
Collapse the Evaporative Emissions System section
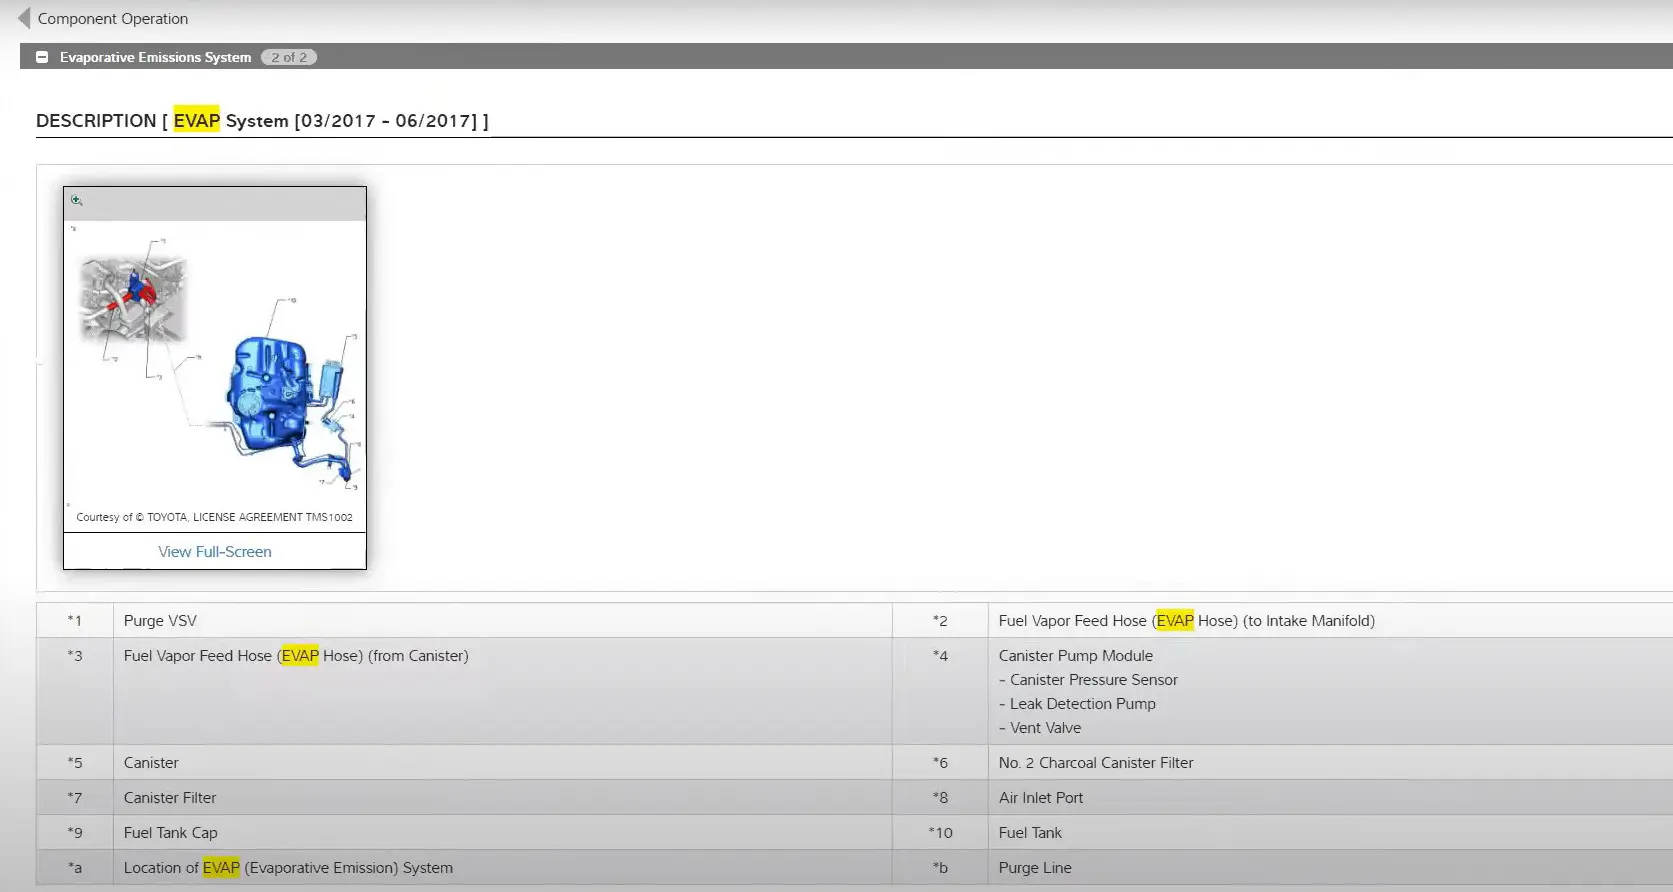42,57
